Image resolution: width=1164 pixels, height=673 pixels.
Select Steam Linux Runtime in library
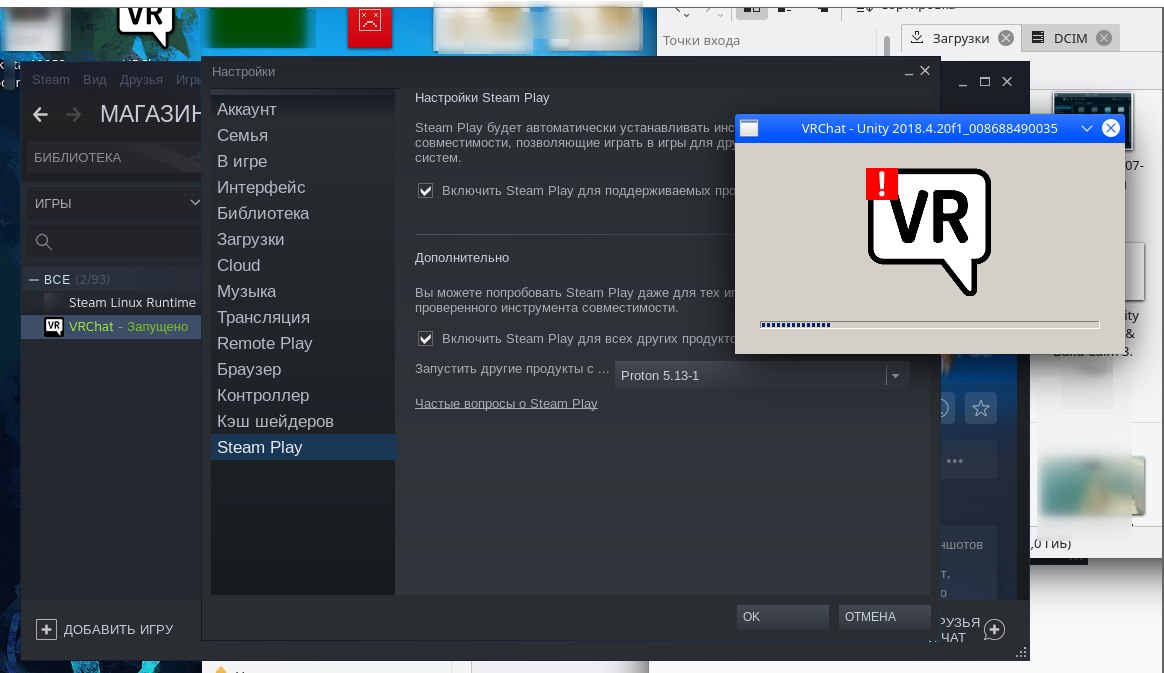(x=111, y=303)
